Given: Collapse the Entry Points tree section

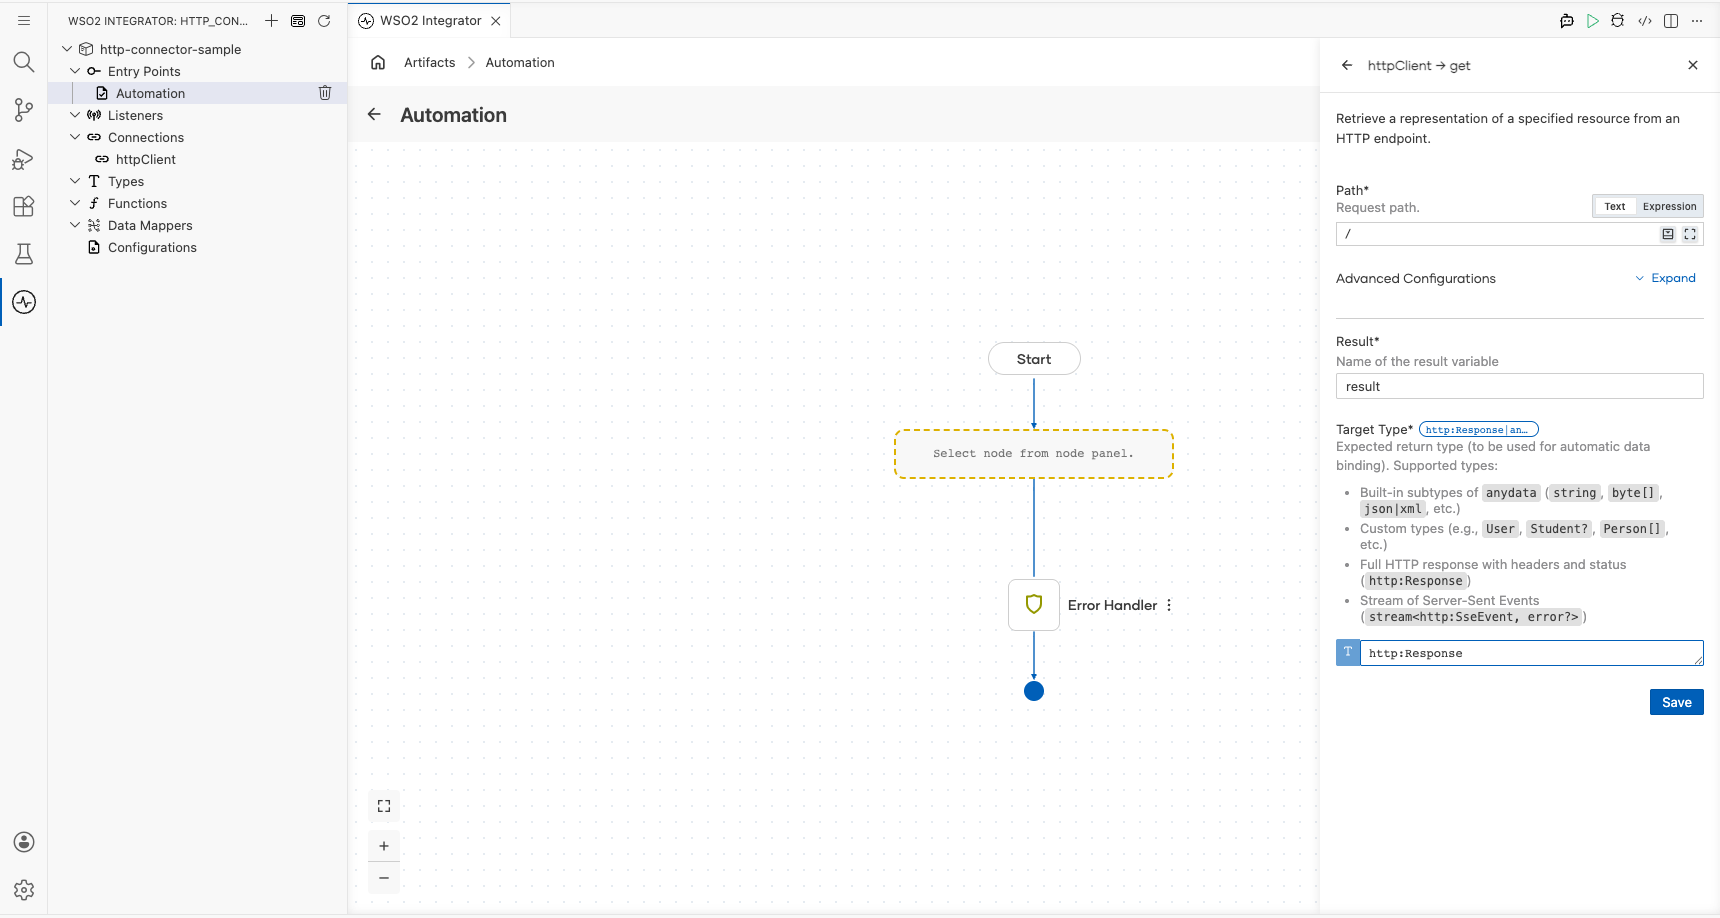Looking at the screenshot, I should [75, 71].
